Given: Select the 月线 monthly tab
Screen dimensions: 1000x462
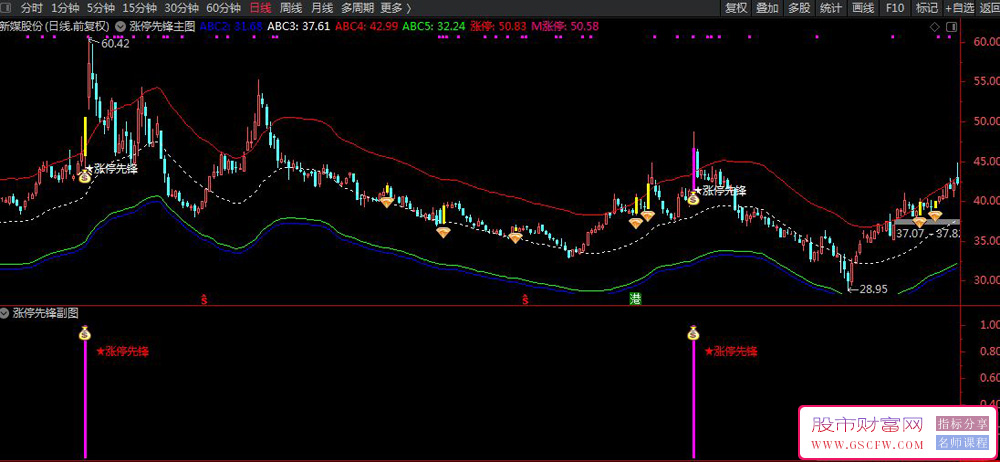Looking at the screenshot, I should click(x=321, y=8).
